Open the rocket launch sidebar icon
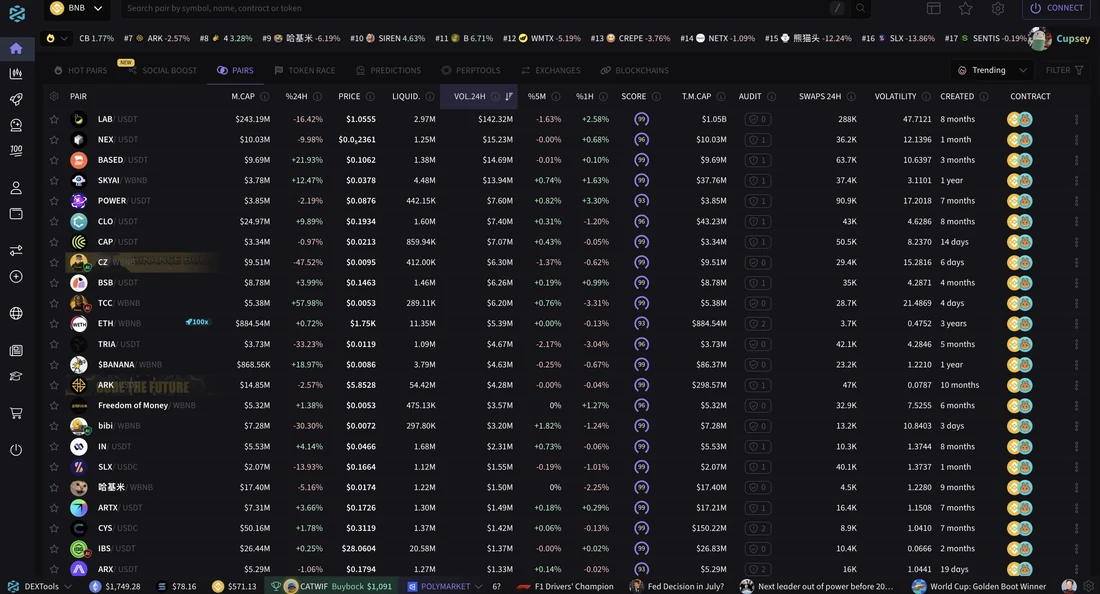Image resolution: width=1100 pixels, height=594 pixels. 16,100
